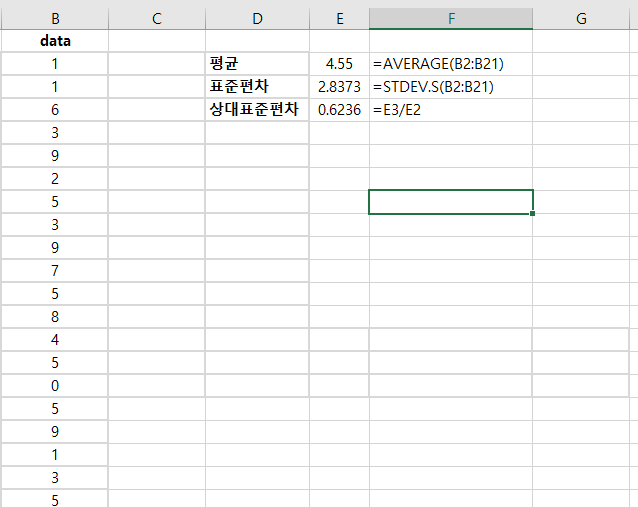Viewport: 638px width, 507px height.
Task: Select the =STDEV.S(B2:B21) formula text cell
Action: (451, 86)
